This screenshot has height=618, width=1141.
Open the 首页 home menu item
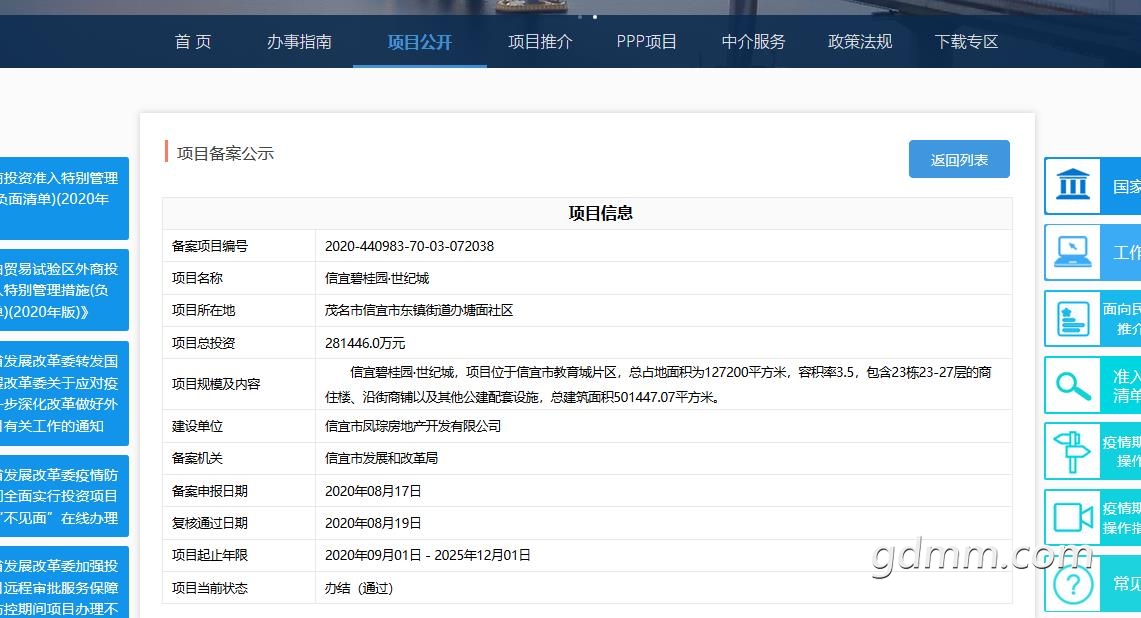193,42
